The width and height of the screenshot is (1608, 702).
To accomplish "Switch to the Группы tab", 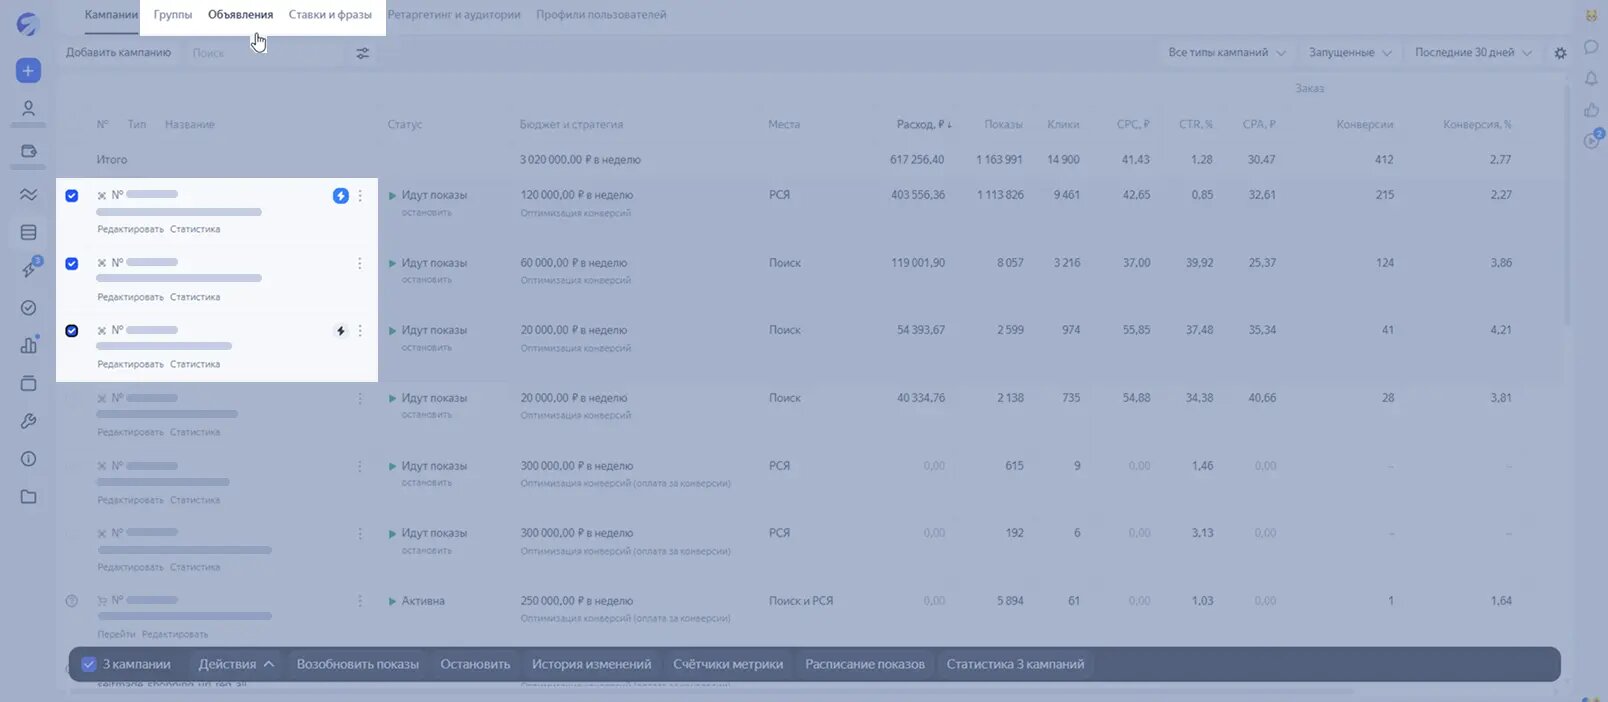I will coord(173,15).
